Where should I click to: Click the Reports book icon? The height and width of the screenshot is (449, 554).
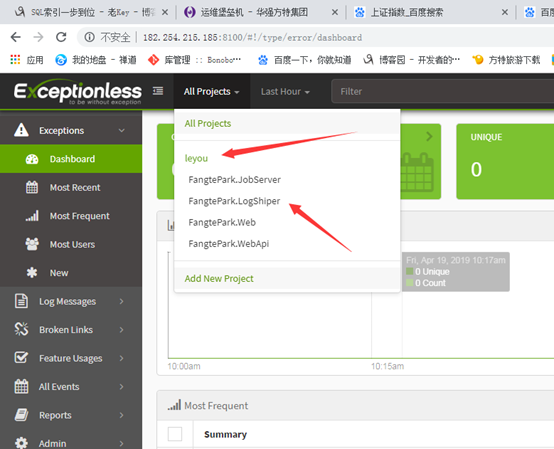click(x=21, y=415)
